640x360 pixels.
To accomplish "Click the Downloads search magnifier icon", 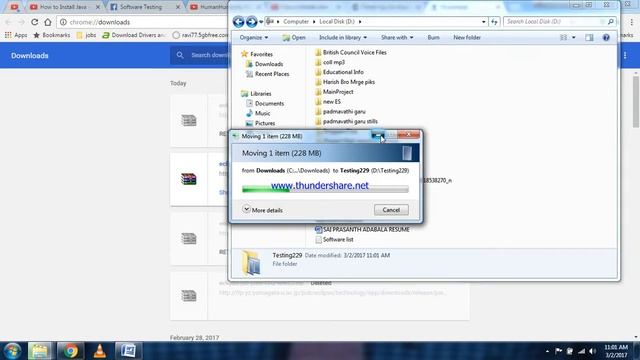I will pos(180,55).
